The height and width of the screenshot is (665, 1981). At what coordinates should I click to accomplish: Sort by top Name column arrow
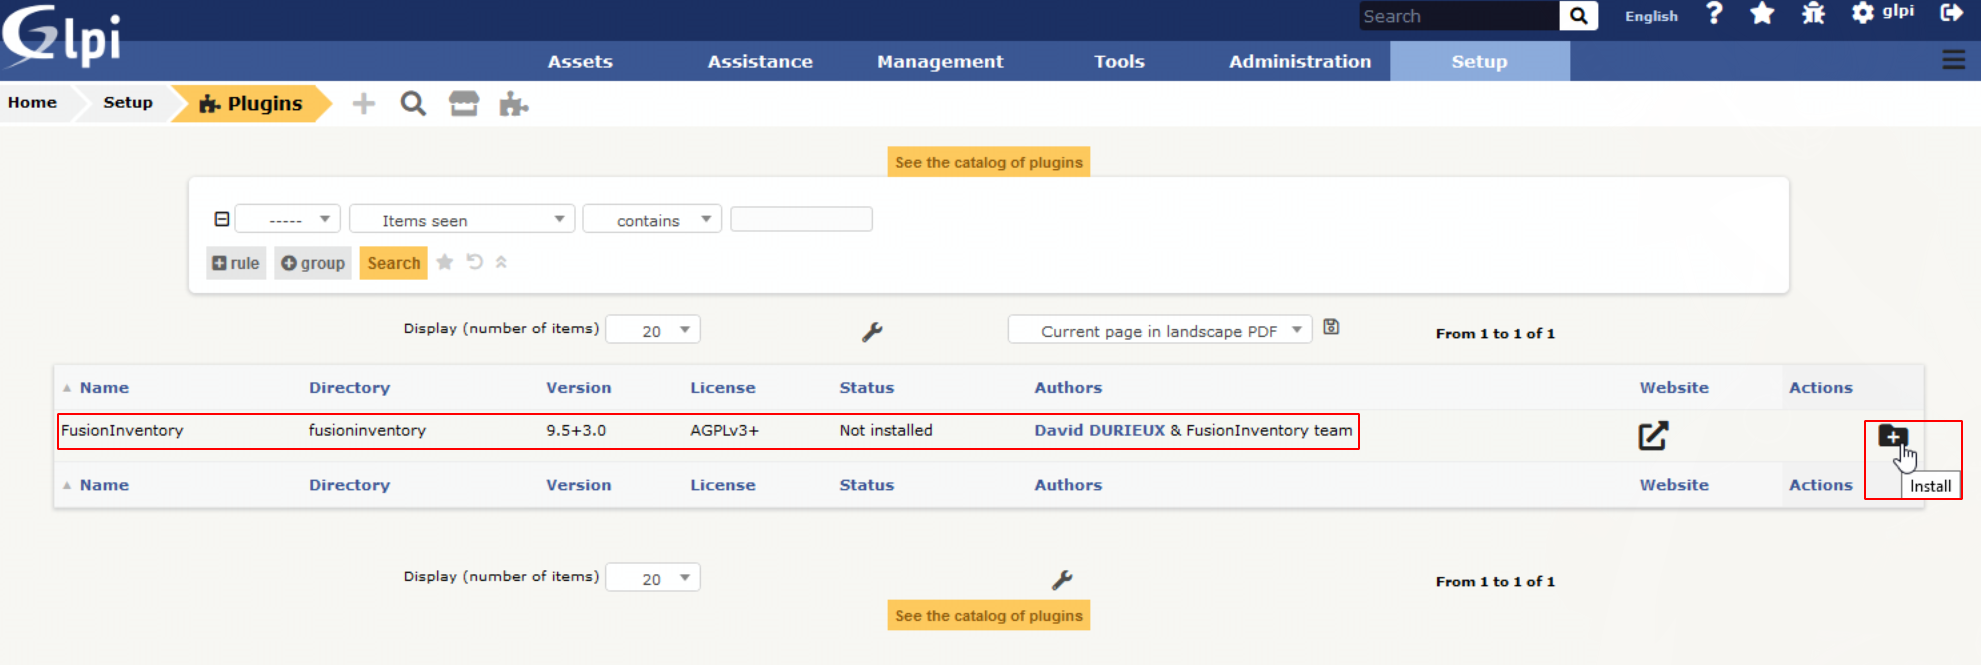[67, 388]
